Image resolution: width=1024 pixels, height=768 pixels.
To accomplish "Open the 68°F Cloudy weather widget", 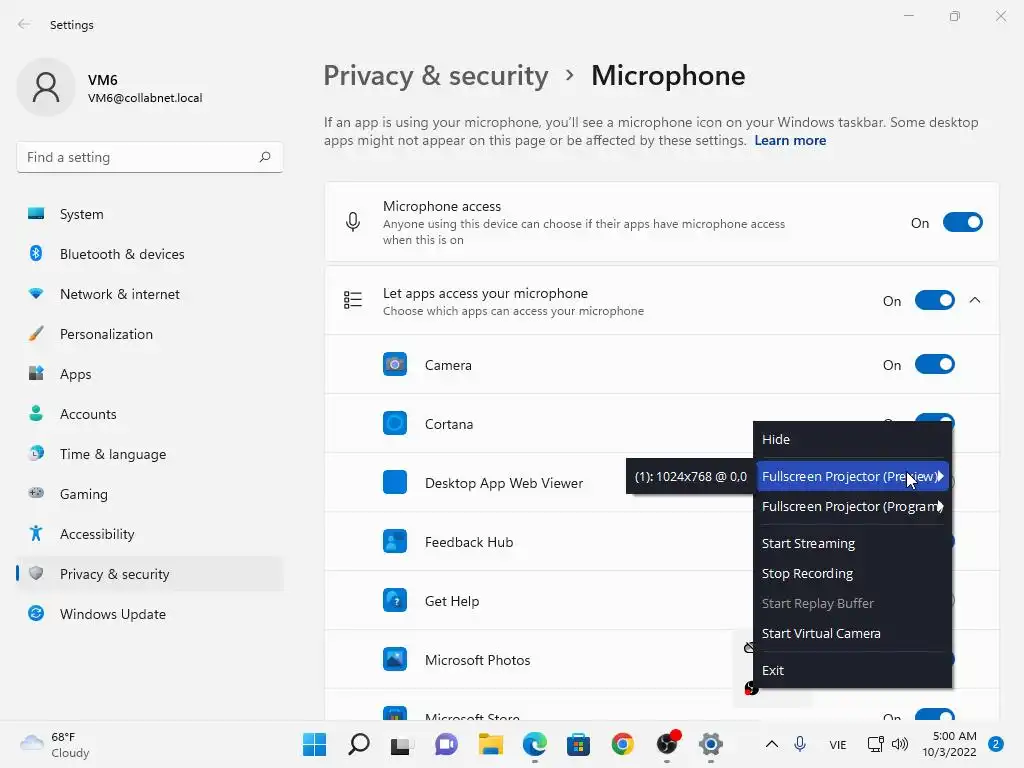I will click(55, 744).
